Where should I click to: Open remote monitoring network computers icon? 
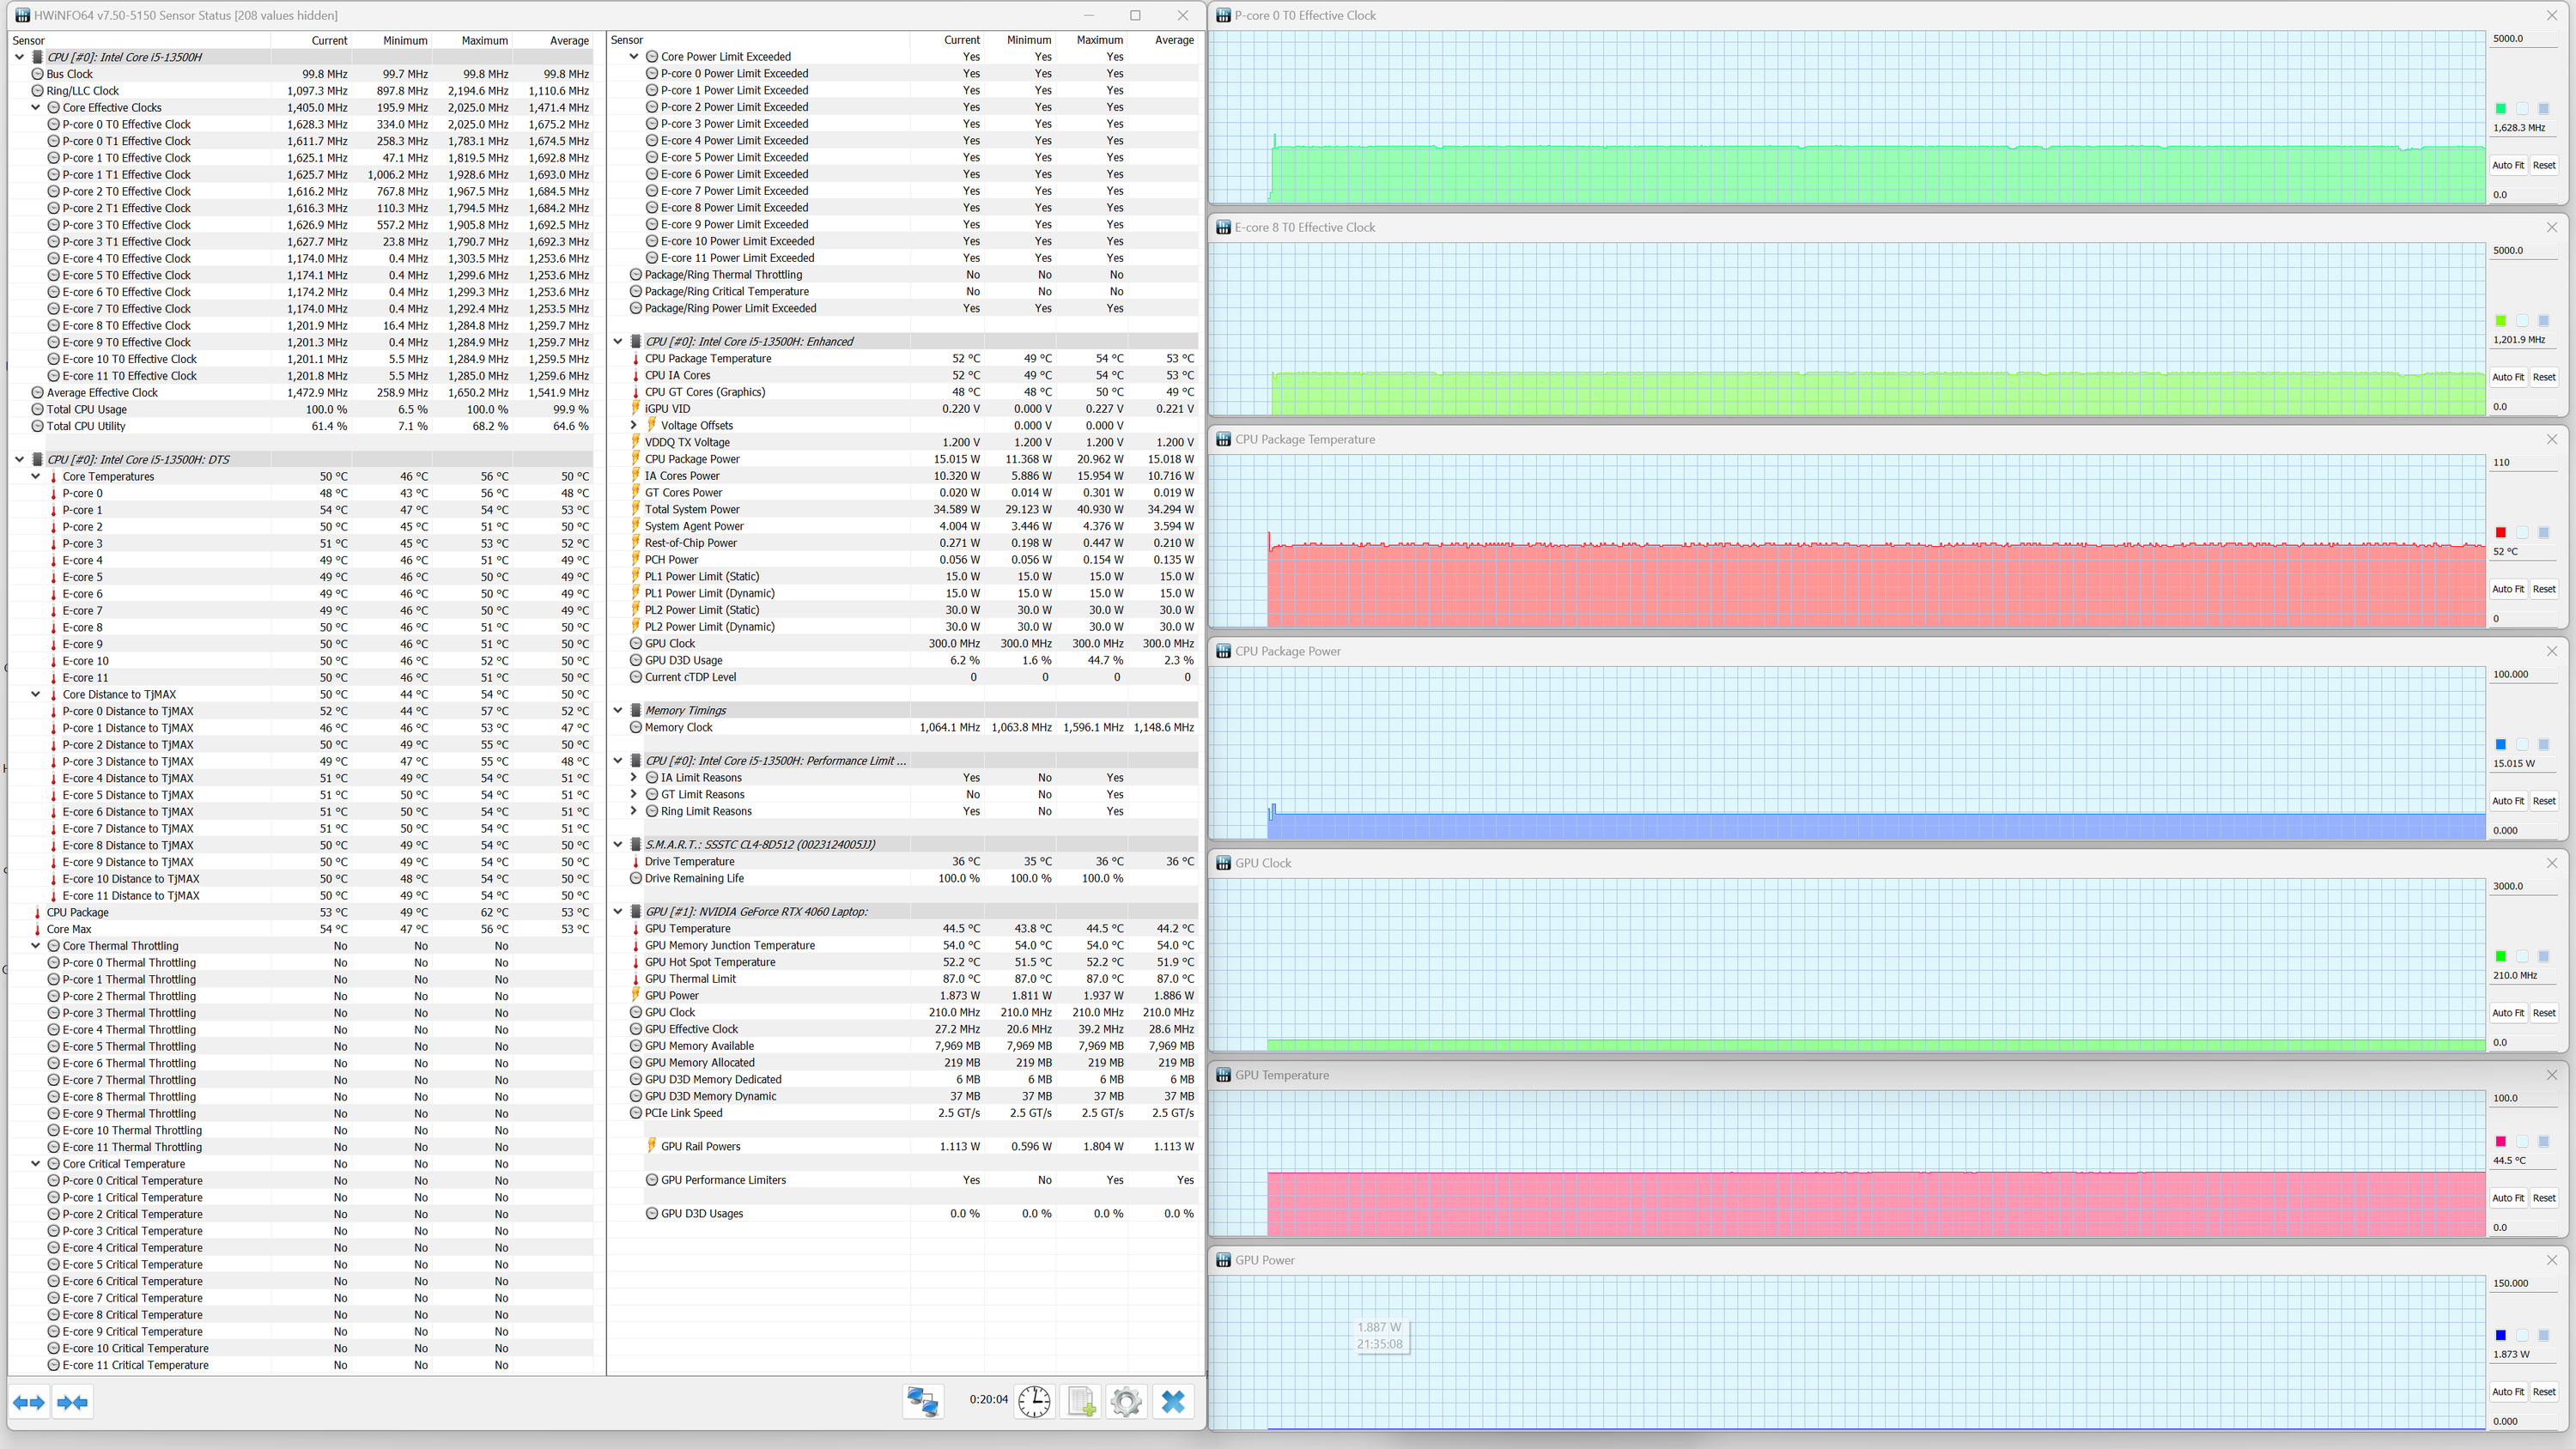(922, 1401)
